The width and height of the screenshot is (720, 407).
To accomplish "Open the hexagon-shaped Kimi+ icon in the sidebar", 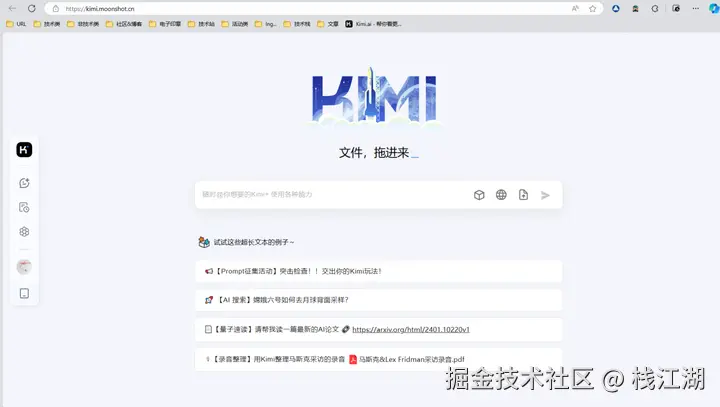I will pos(24,232).
